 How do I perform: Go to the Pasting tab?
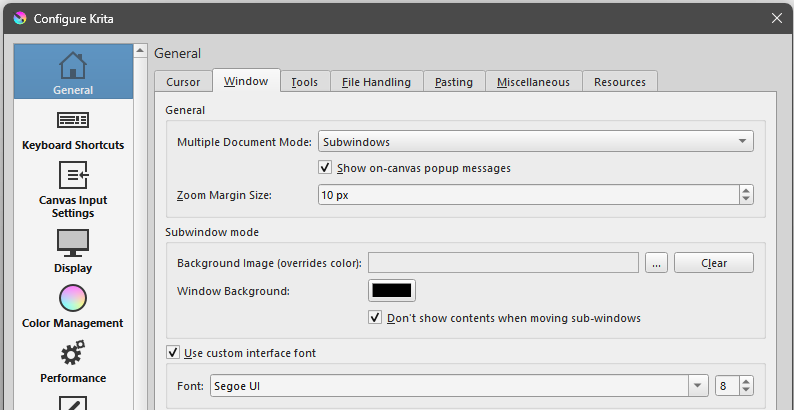tap(454, 82)
